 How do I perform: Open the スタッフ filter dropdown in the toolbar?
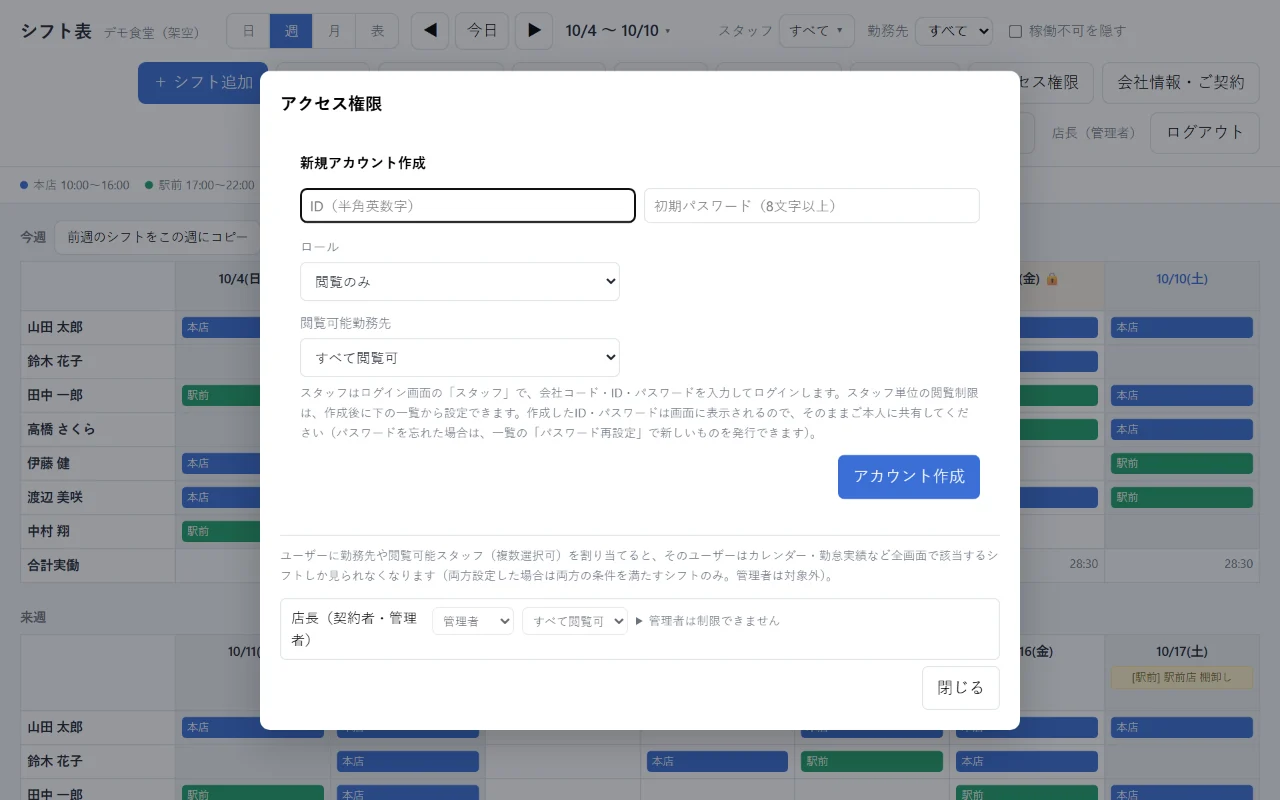[x=817, y=31]
